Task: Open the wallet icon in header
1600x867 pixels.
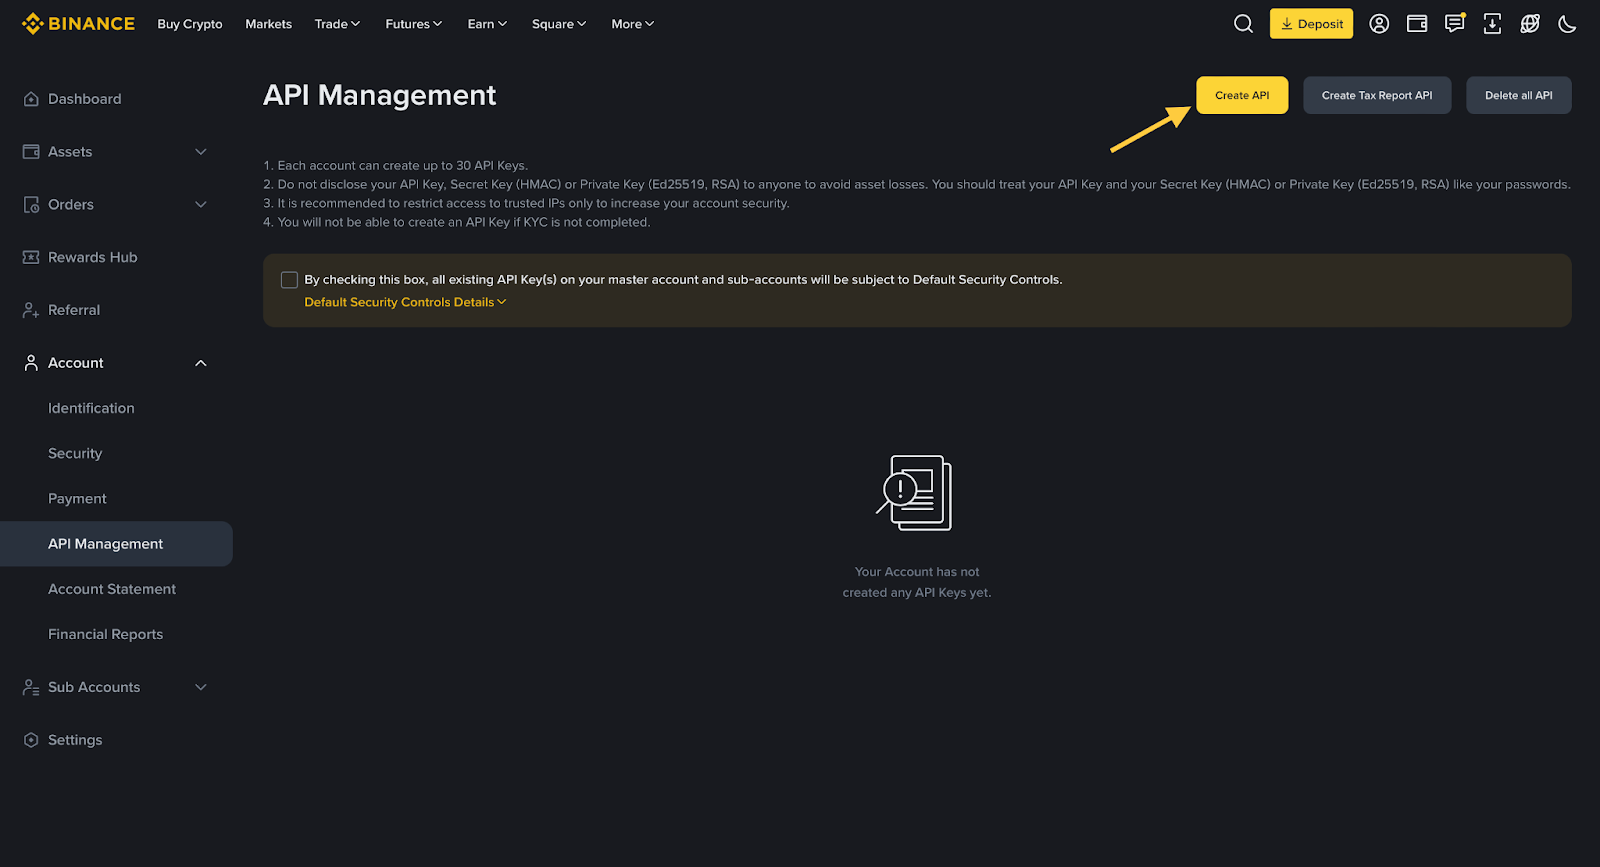Action: 1417,24
